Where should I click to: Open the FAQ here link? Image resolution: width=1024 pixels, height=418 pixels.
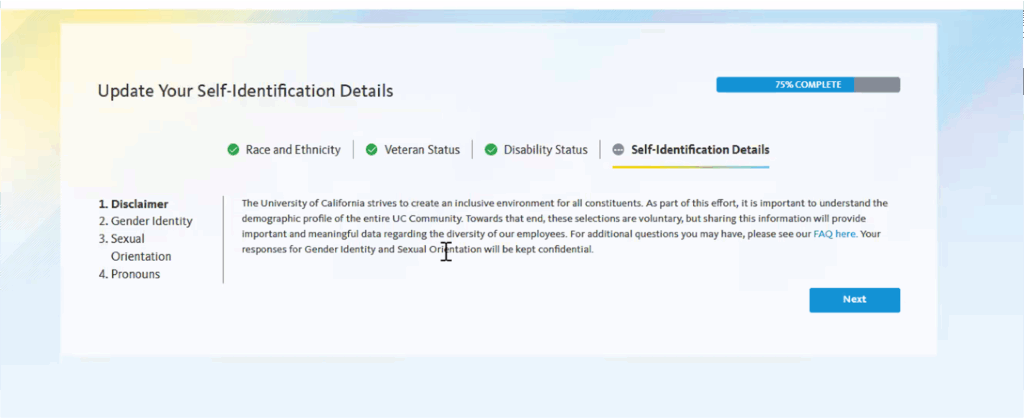pyautogui.click(x=834, y=234)
